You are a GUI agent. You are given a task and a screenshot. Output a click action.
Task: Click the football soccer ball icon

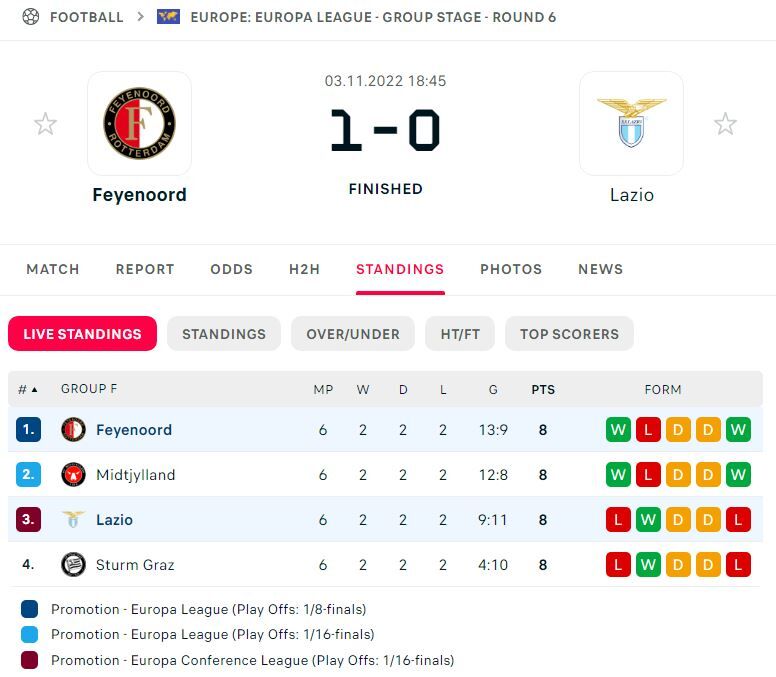pyautogui.click(x=31, y=17)
